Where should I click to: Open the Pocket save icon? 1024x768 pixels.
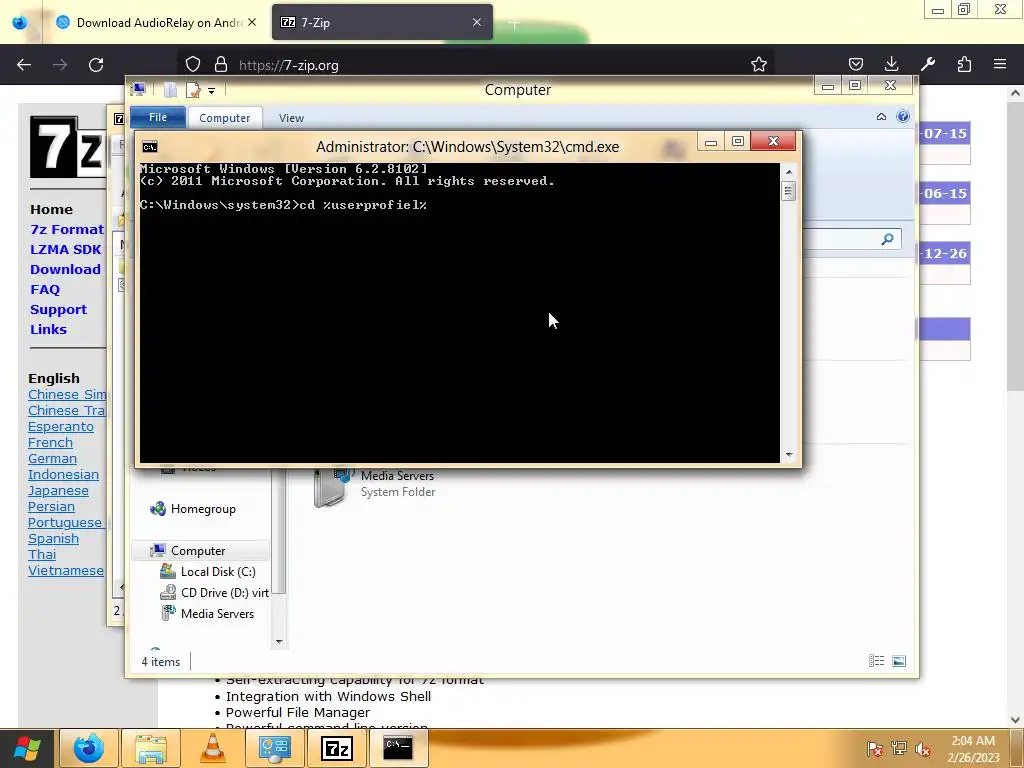tap(856, 65)
